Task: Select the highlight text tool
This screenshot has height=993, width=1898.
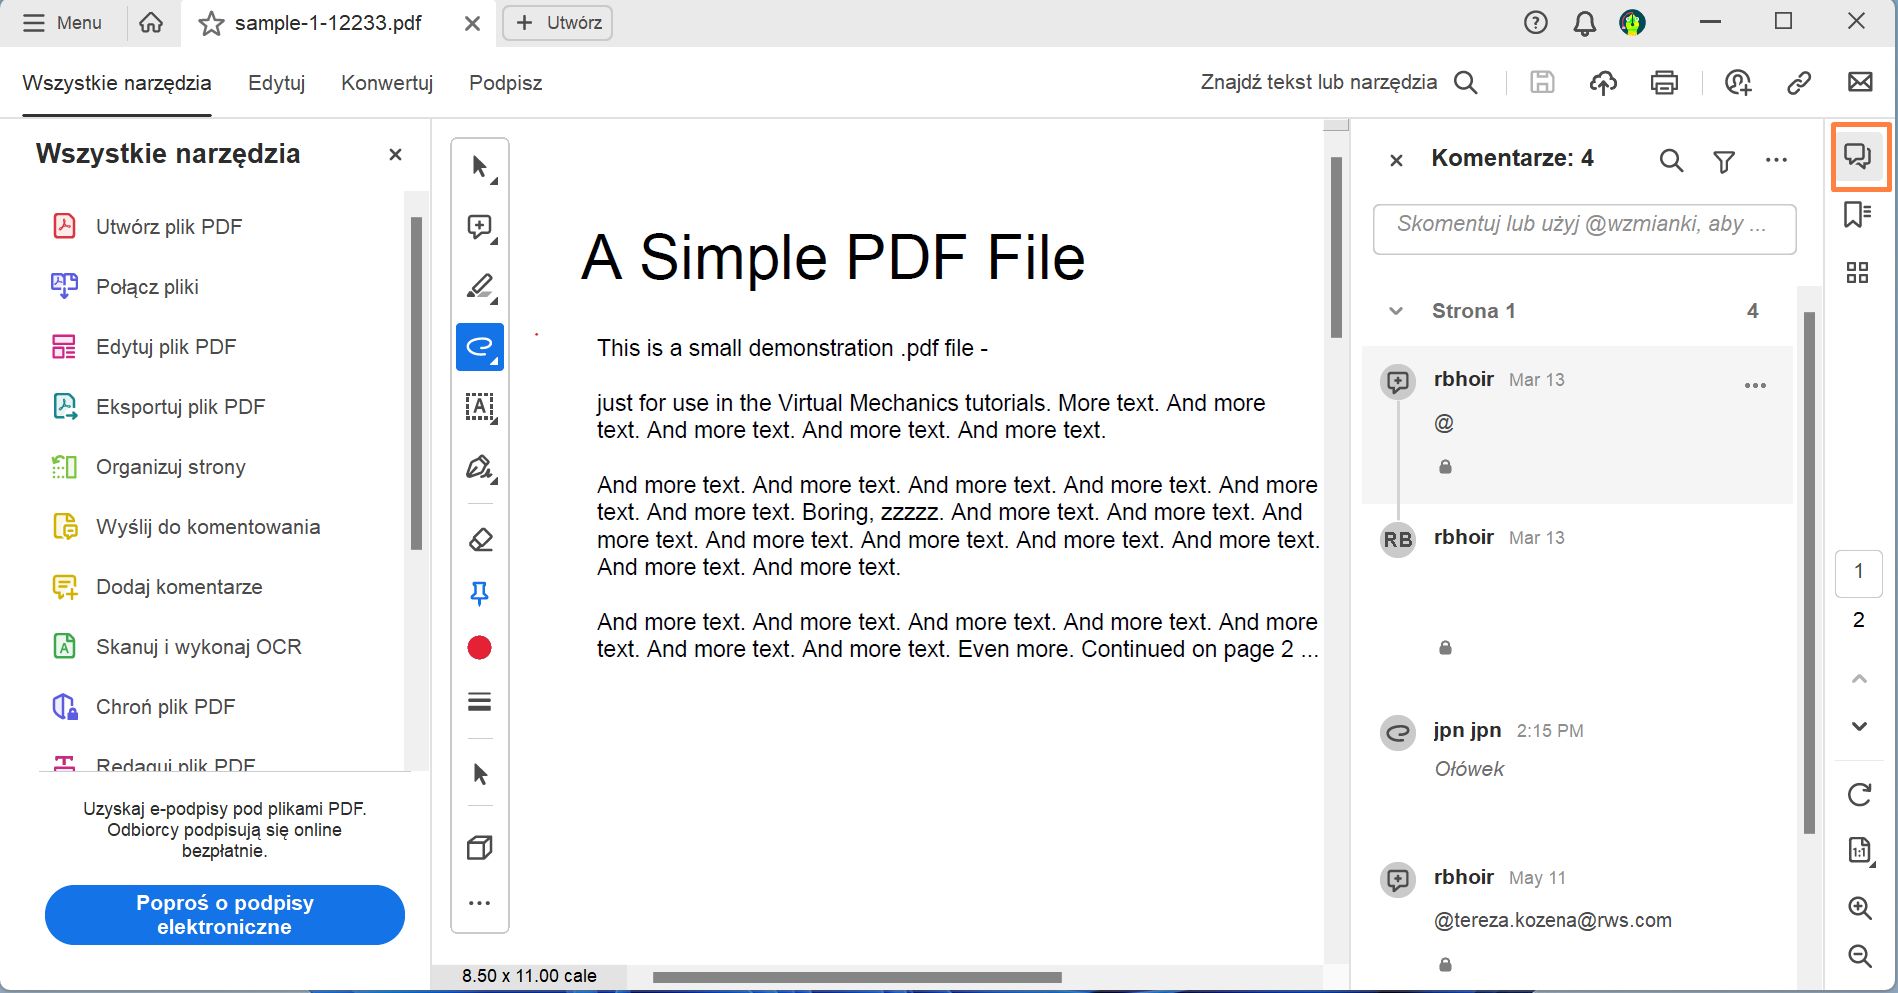Action: [x=480, y=287]
